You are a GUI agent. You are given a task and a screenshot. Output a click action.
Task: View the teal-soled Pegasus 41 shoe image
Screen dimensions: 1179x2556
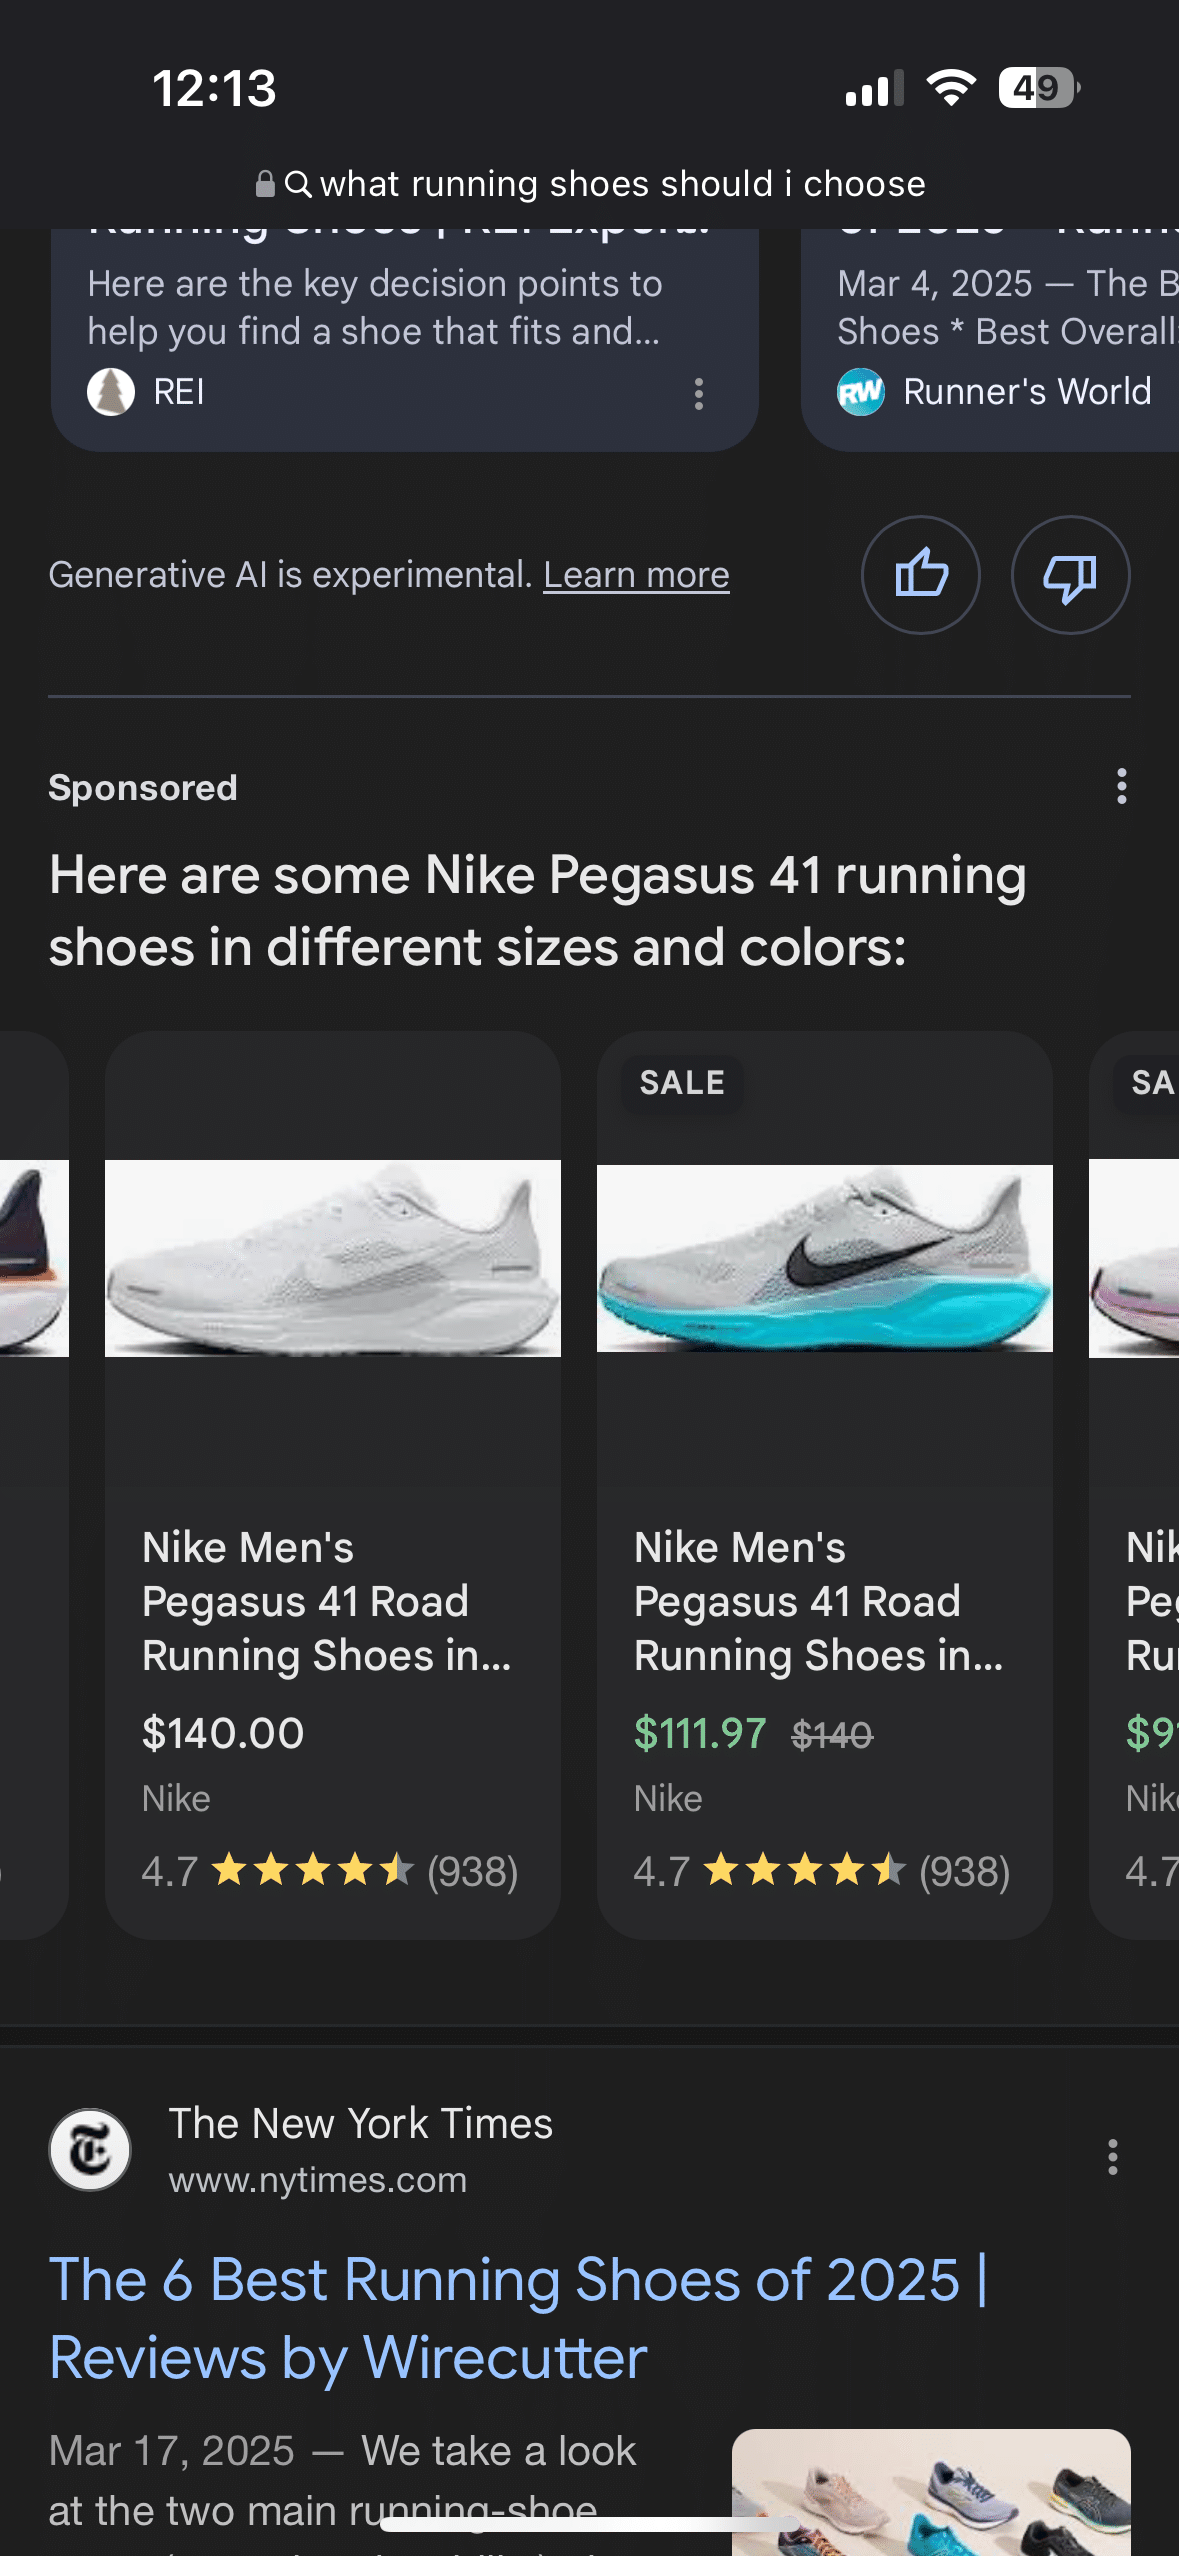[x=824, y=1258]
